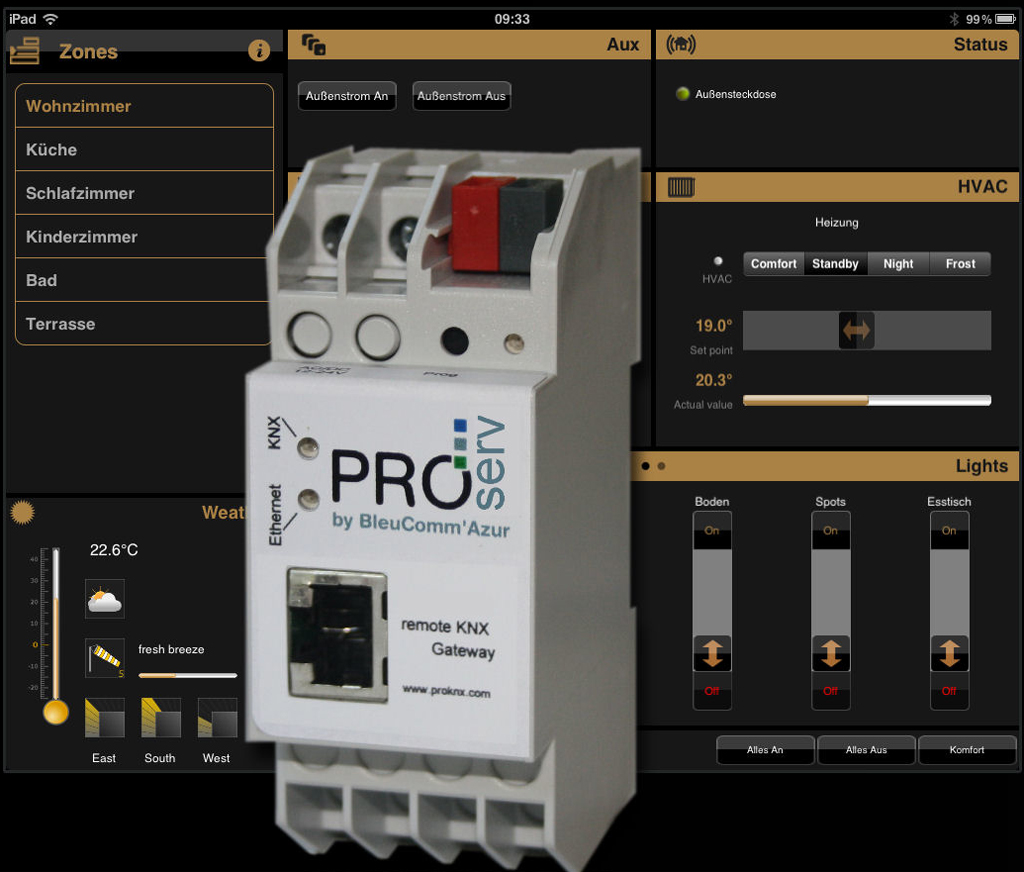This screenshot has width=1024, height=872.
Task: Select Comfort HVAC mode
Action: pos(773,264)
